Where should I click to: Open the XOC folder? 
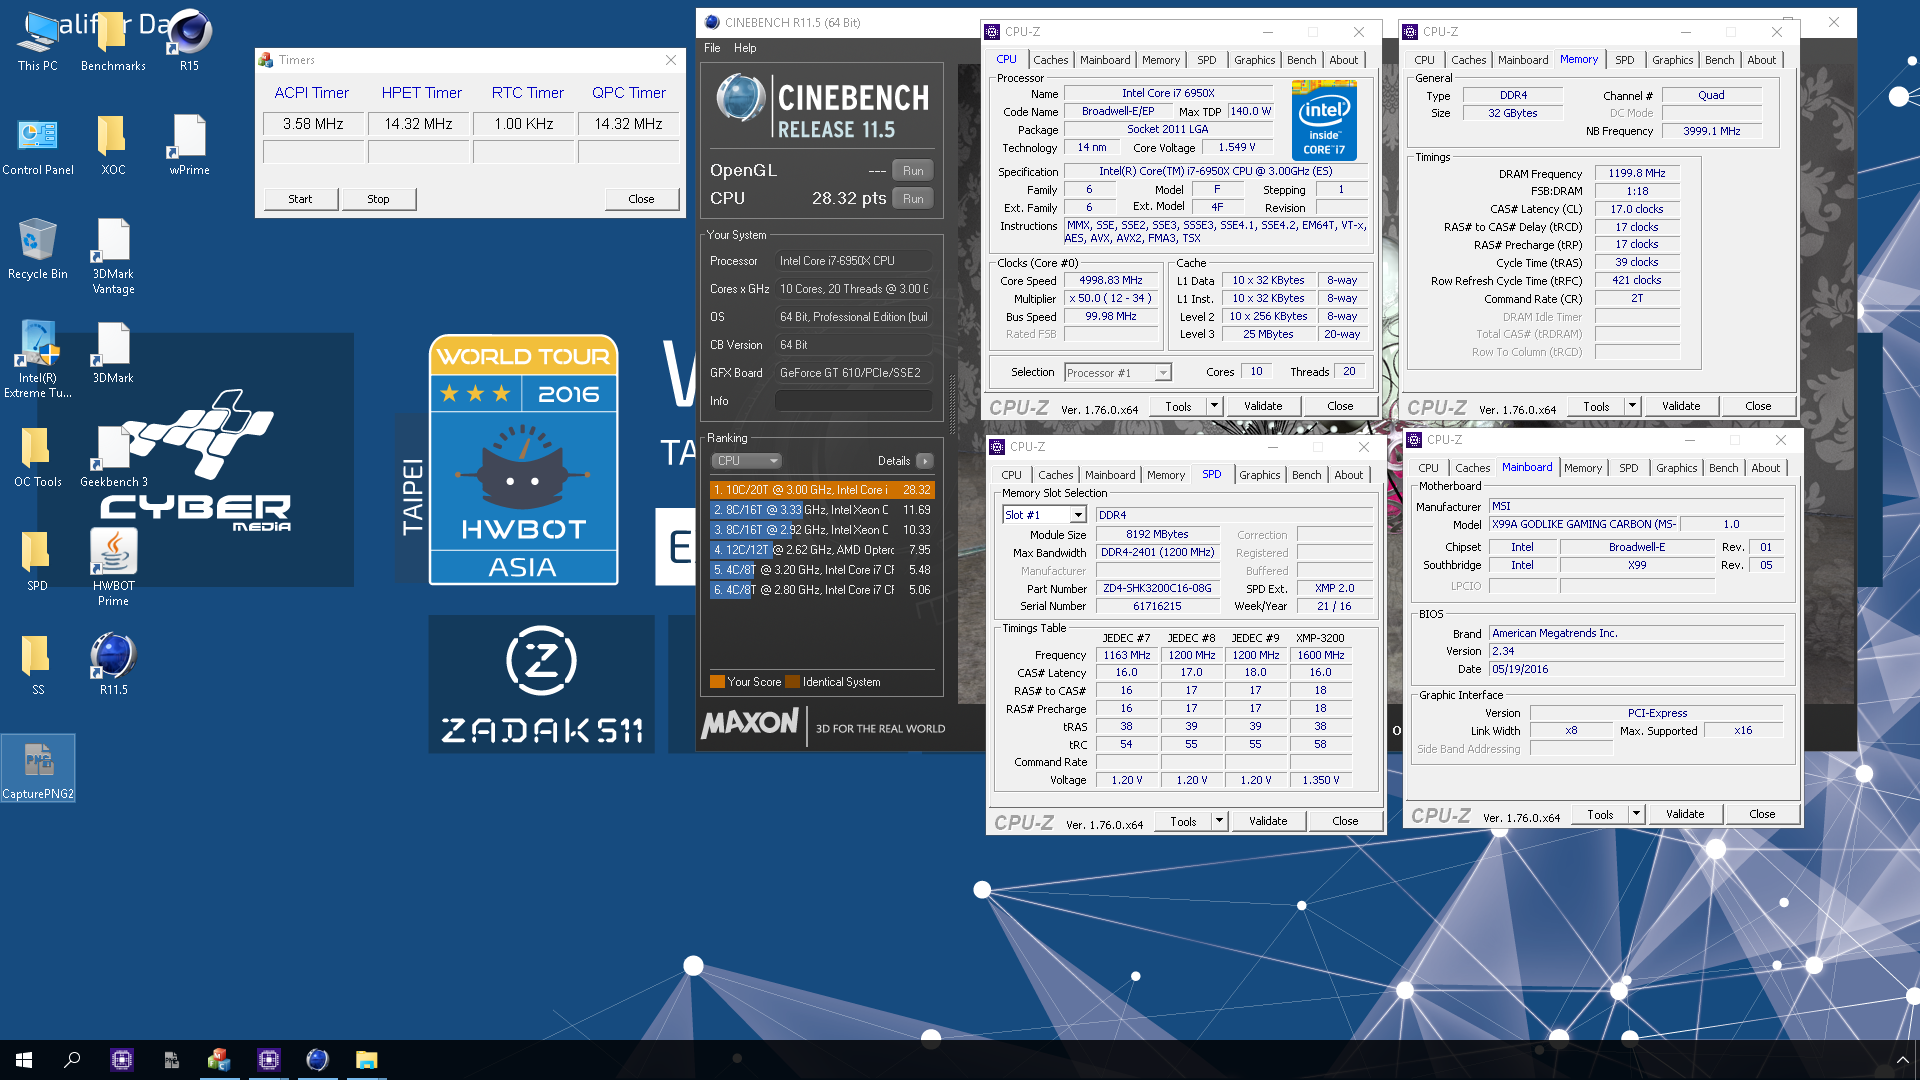[113, 146]
